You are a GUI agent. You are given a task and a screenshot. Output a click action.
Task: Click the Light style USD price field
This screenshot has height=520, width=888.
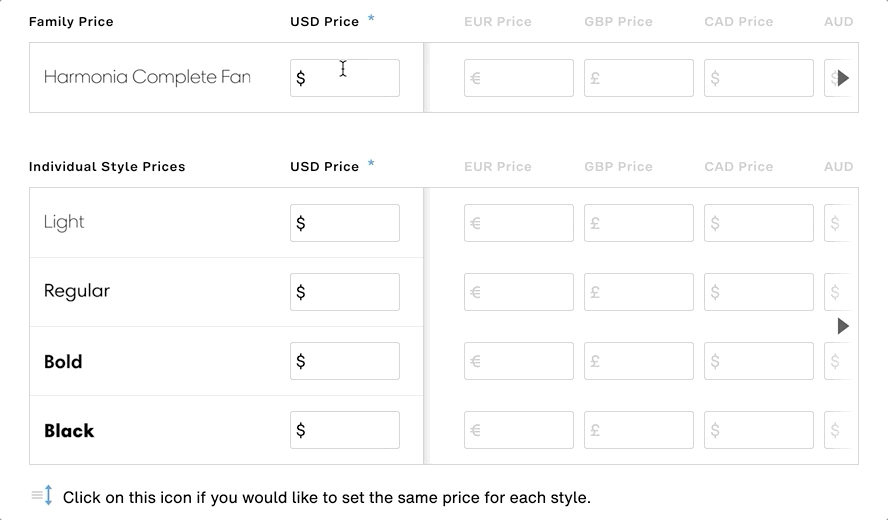click(345, 223)
